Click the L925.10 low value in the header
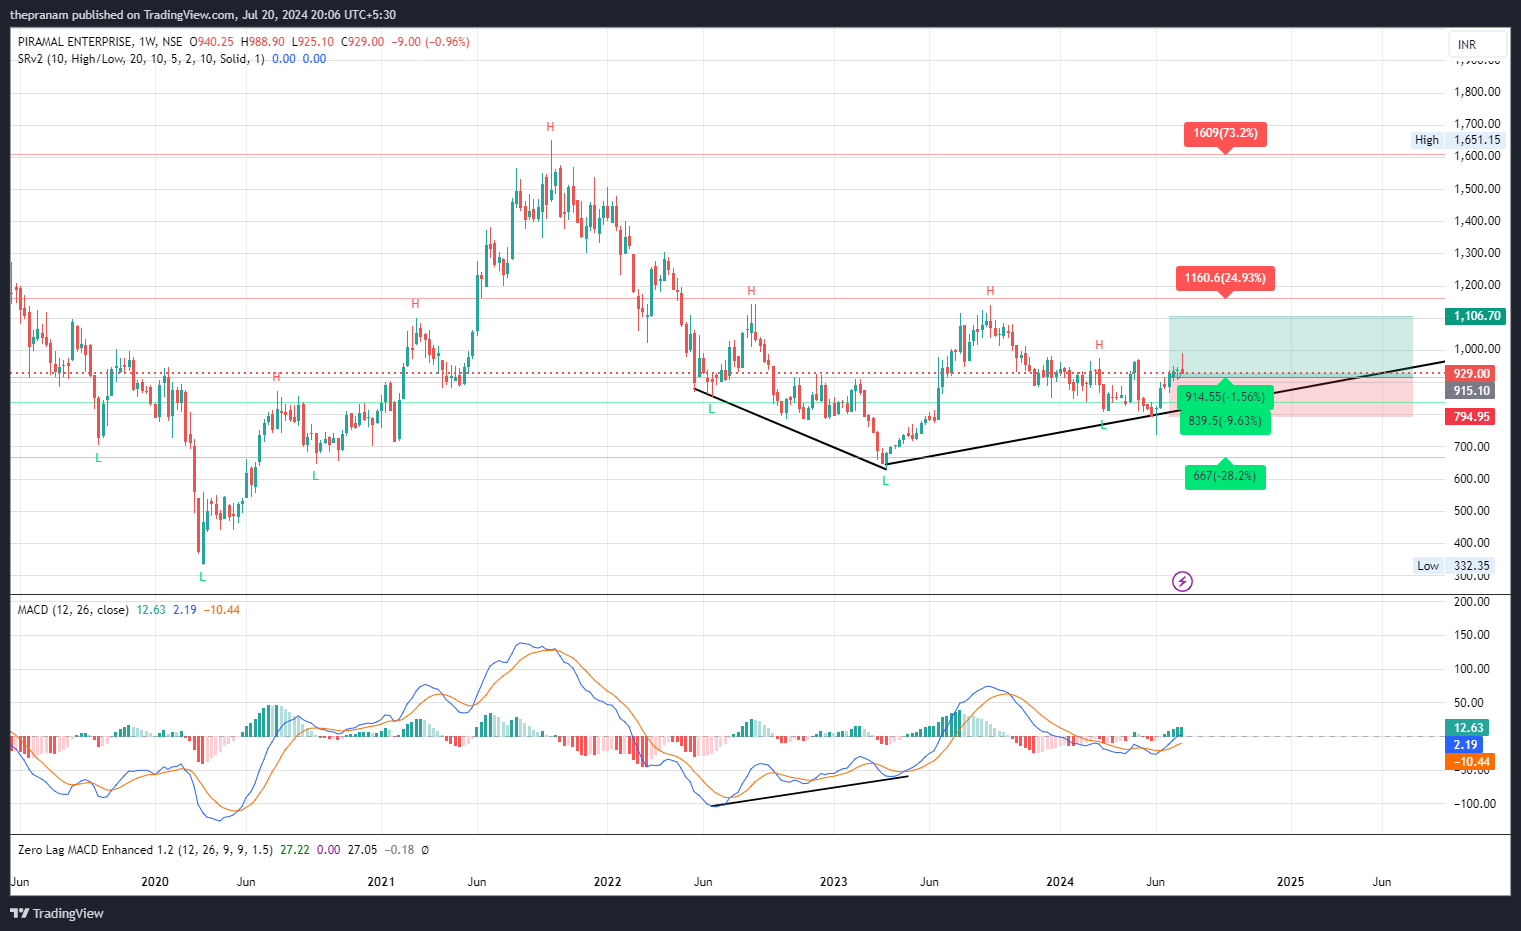Viewport: 1521px width, 931px height. 313,42
